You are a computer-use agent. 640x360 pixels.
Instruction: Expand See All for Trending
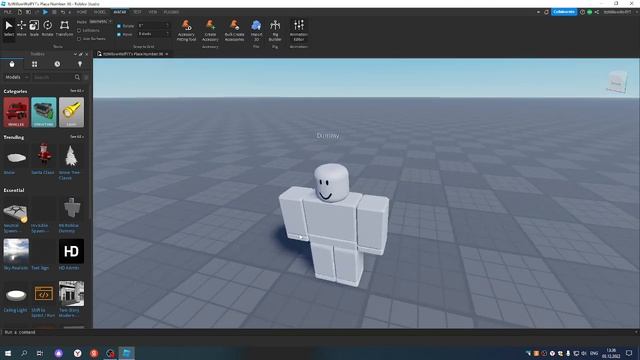coord(76,137)
